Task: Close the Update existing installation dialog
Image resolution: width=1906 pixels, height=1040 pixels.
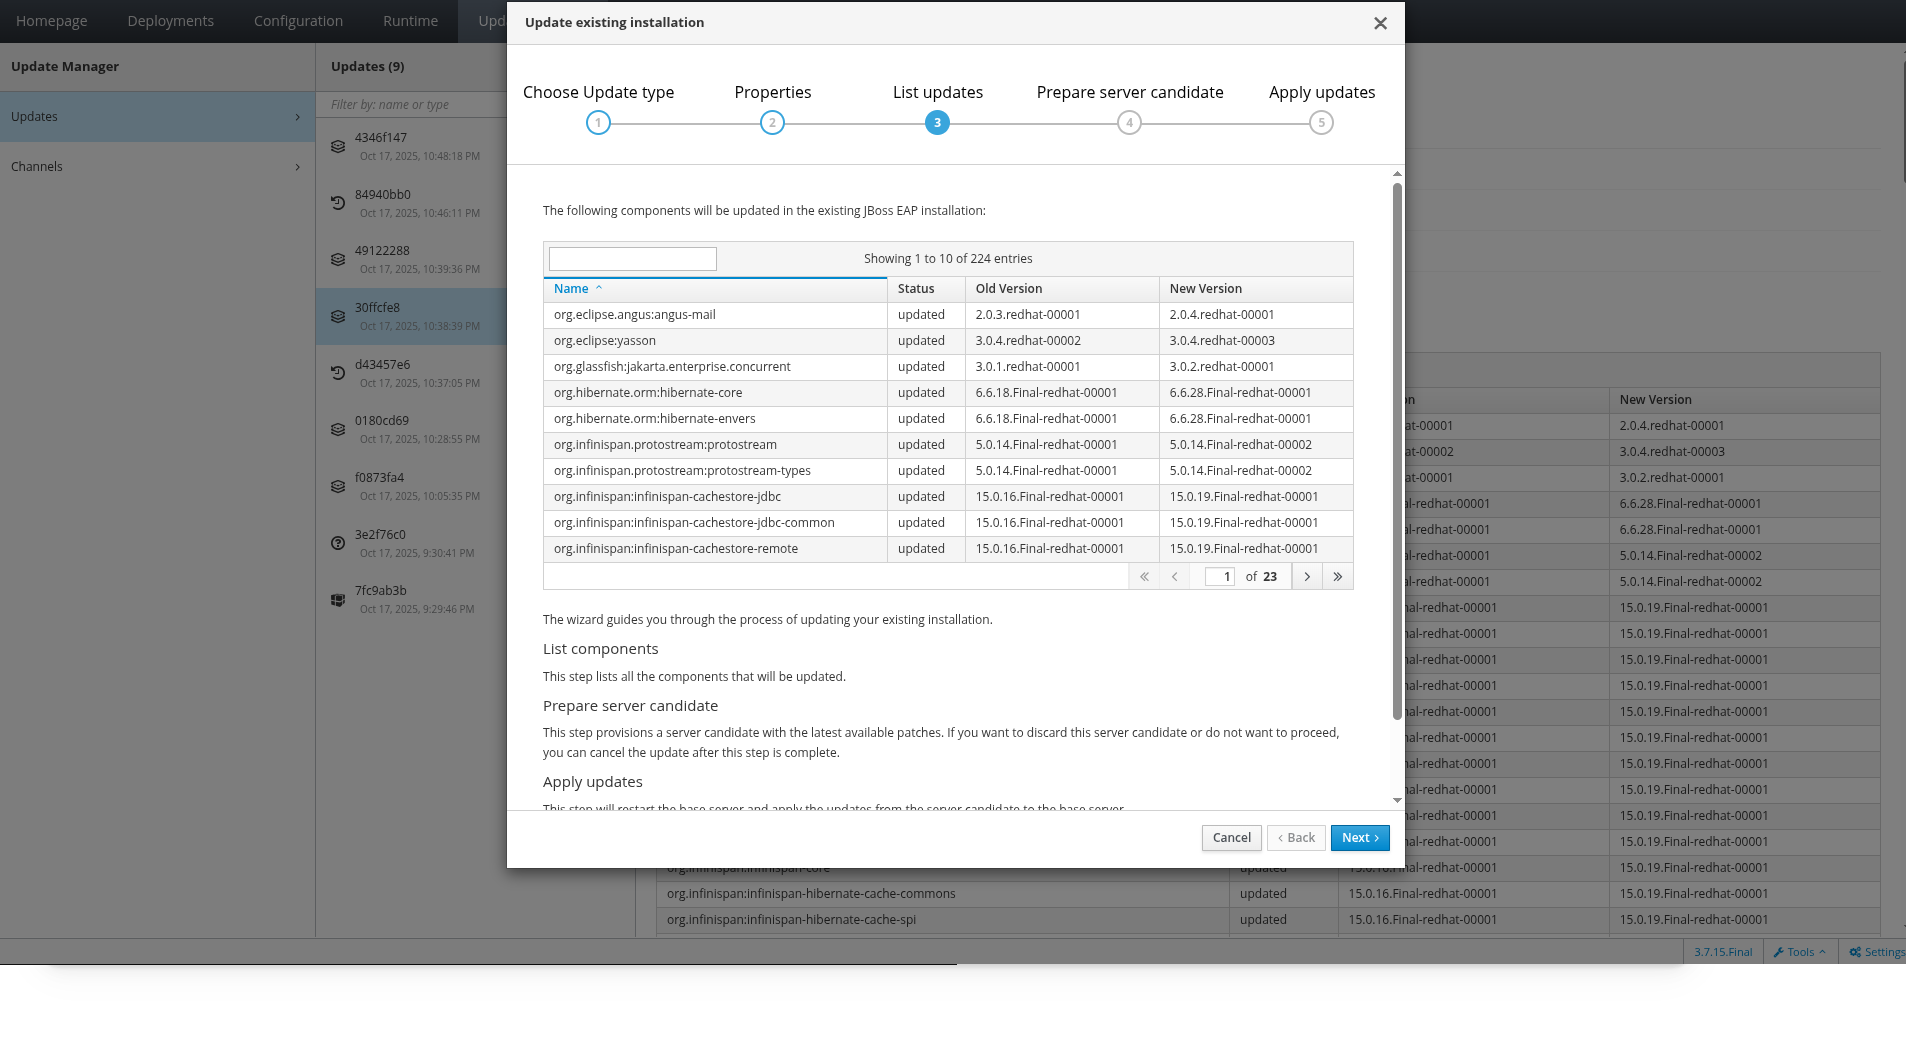Action: point(1380,23)
